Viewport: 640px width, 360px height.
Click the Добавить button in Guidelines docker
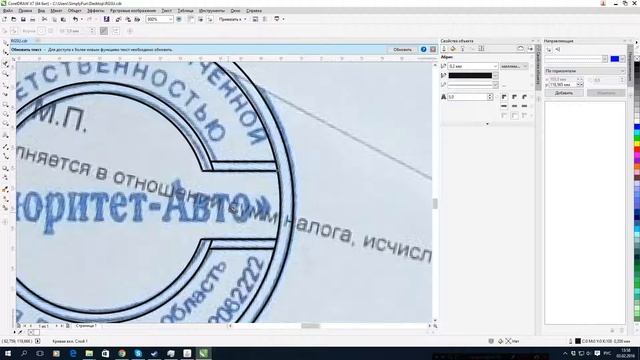click(564, 93)
